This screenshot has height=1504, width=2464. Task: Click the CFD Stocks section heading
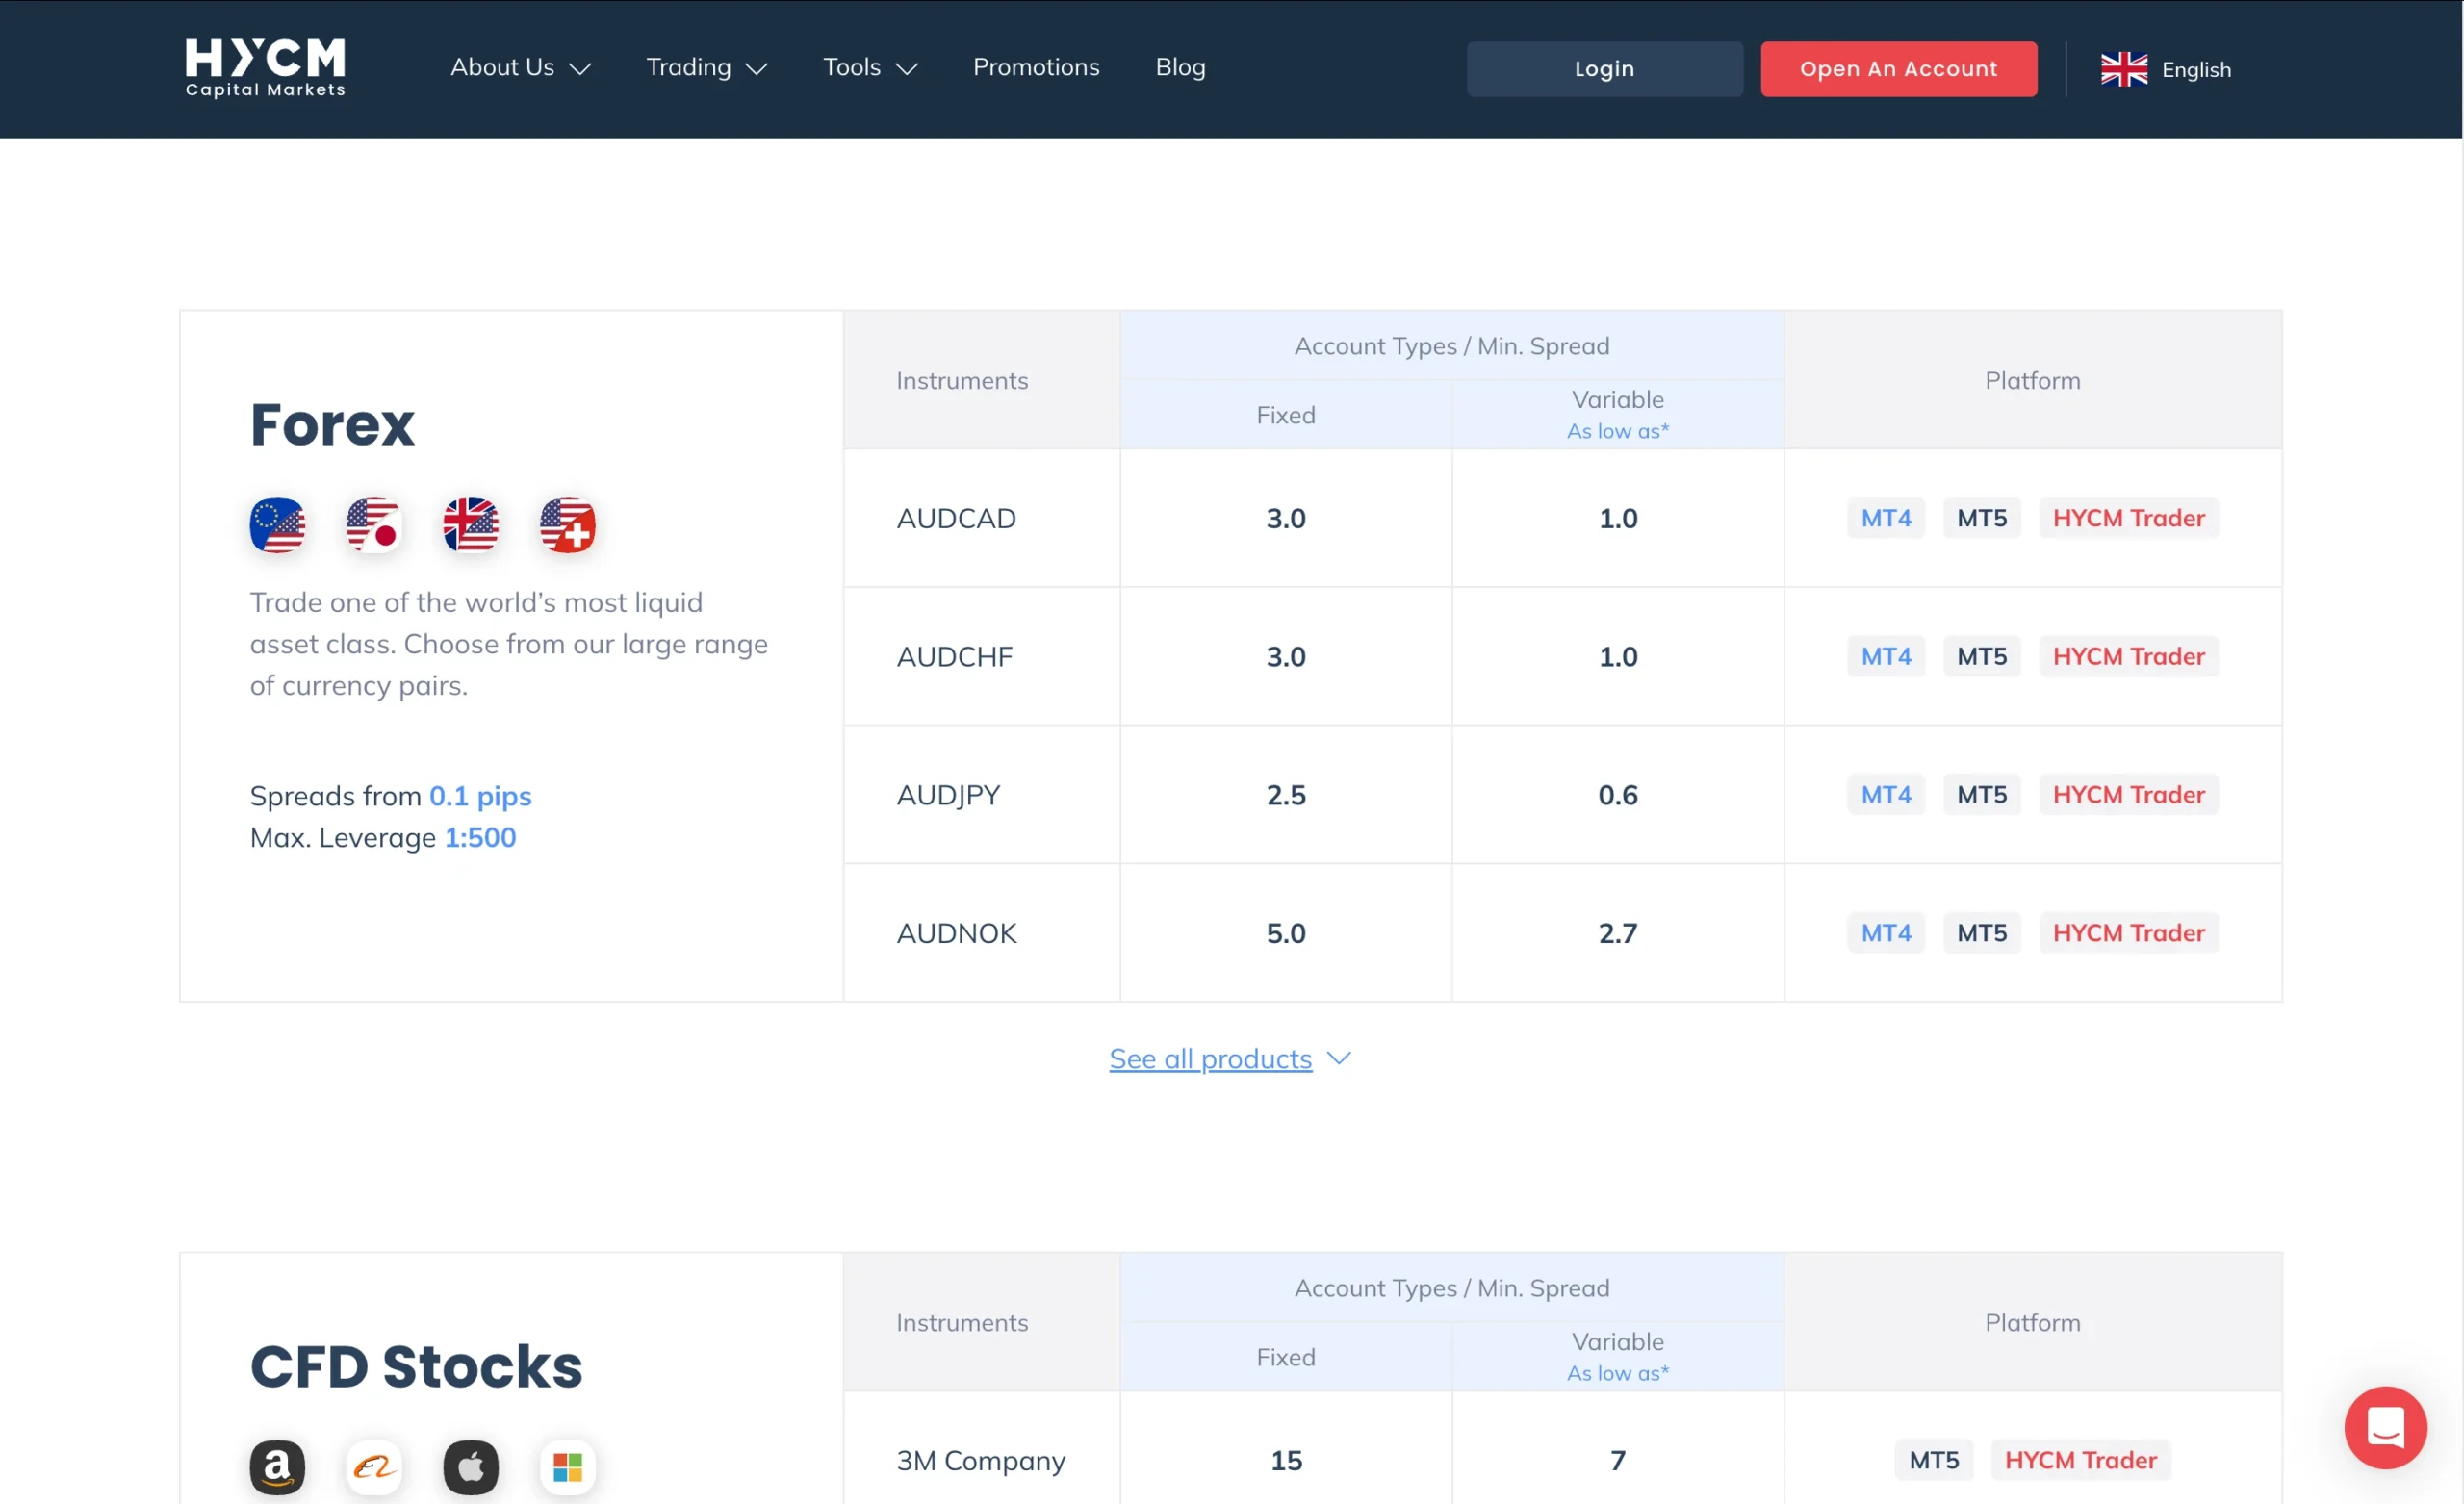pos(416,1366)
